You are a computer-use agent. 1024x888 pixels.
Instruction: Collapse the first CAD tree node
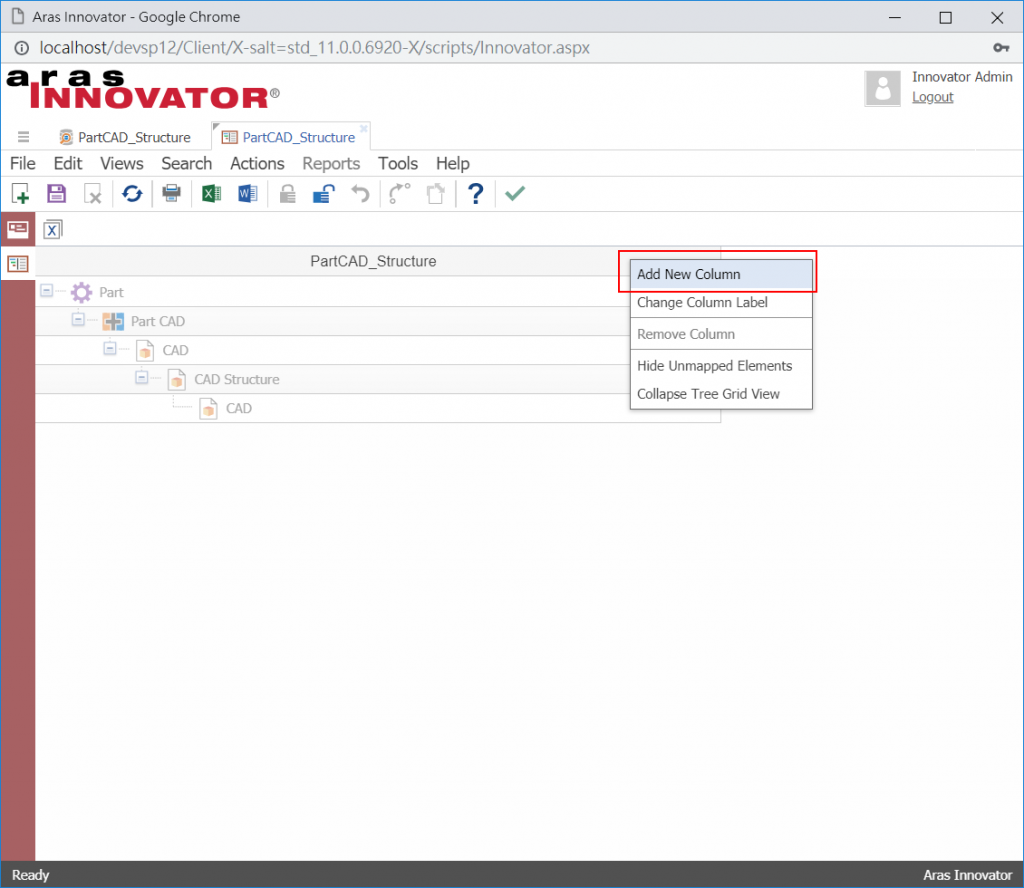(x=110, y=349)
